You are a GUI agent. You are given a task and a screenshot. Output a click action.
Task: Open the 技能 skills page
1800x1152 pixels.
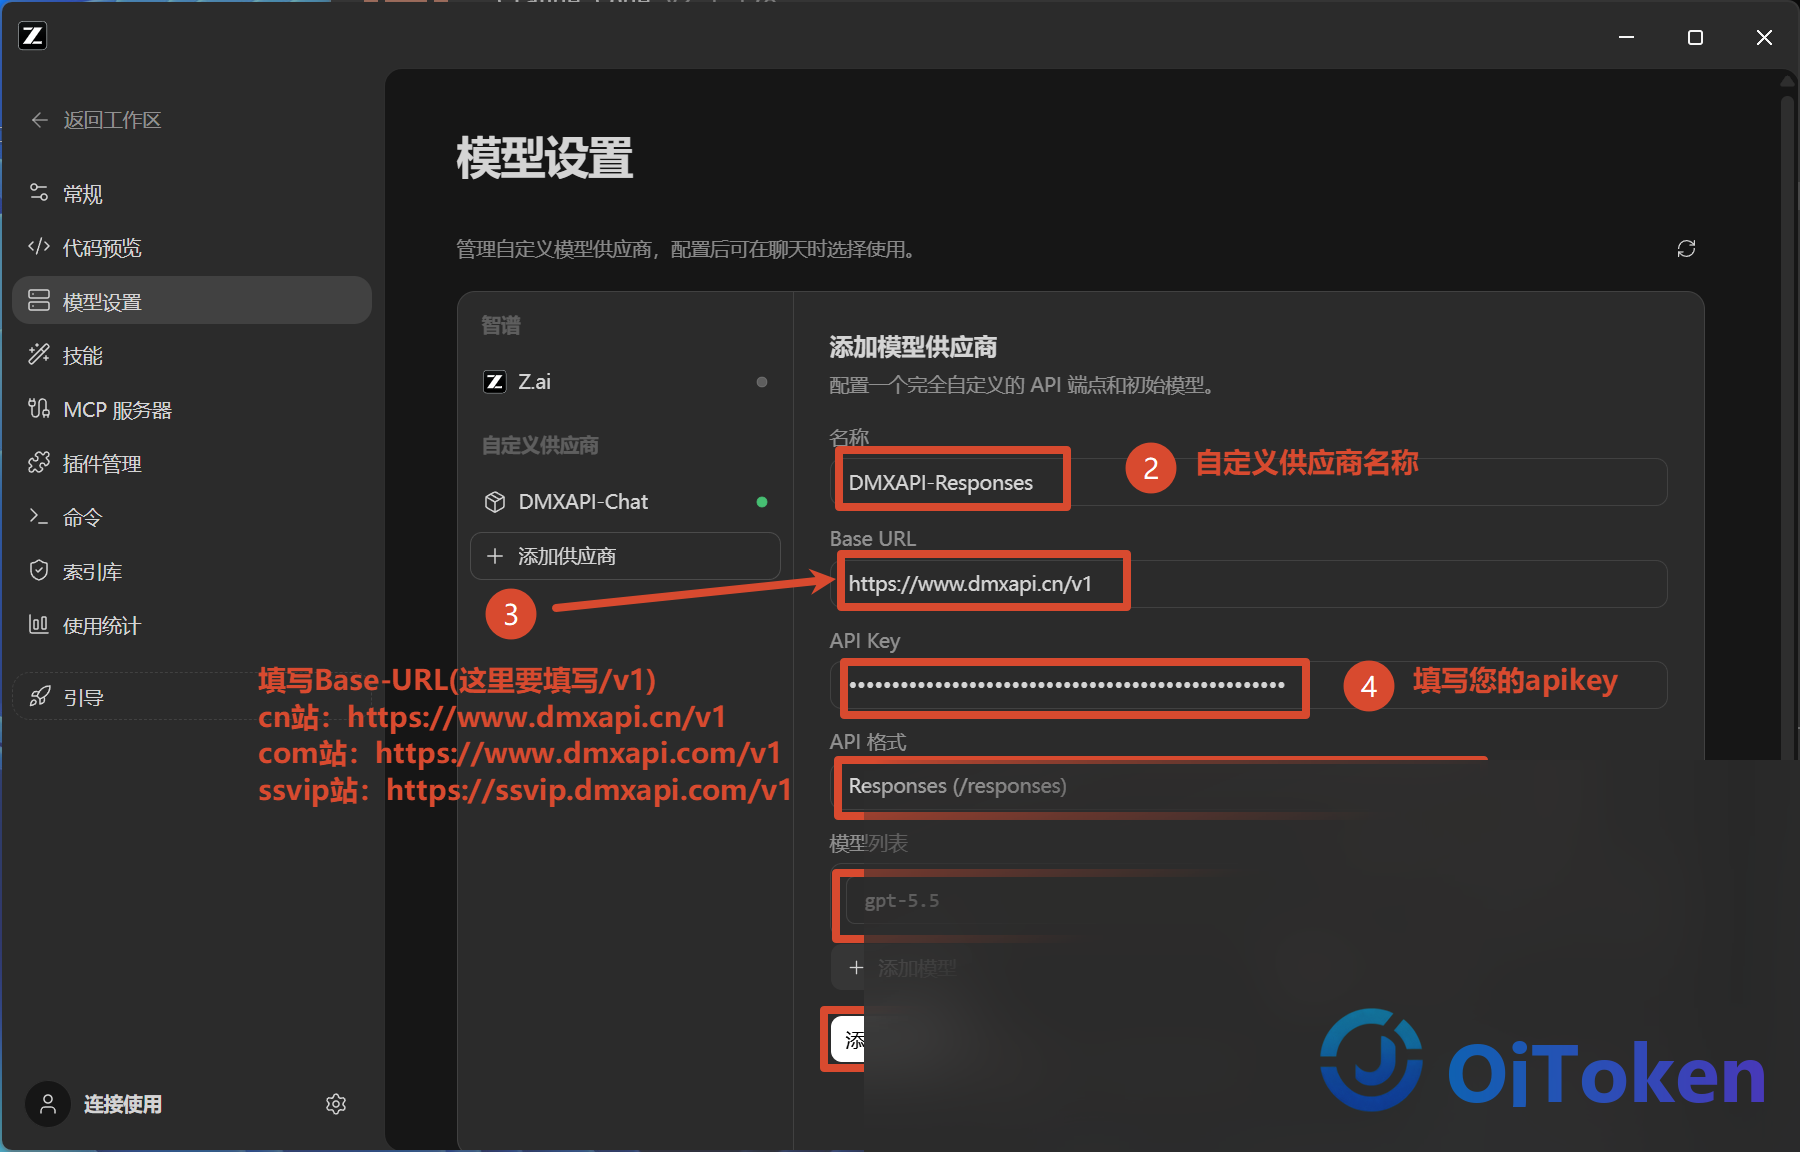tap(192, 355)
